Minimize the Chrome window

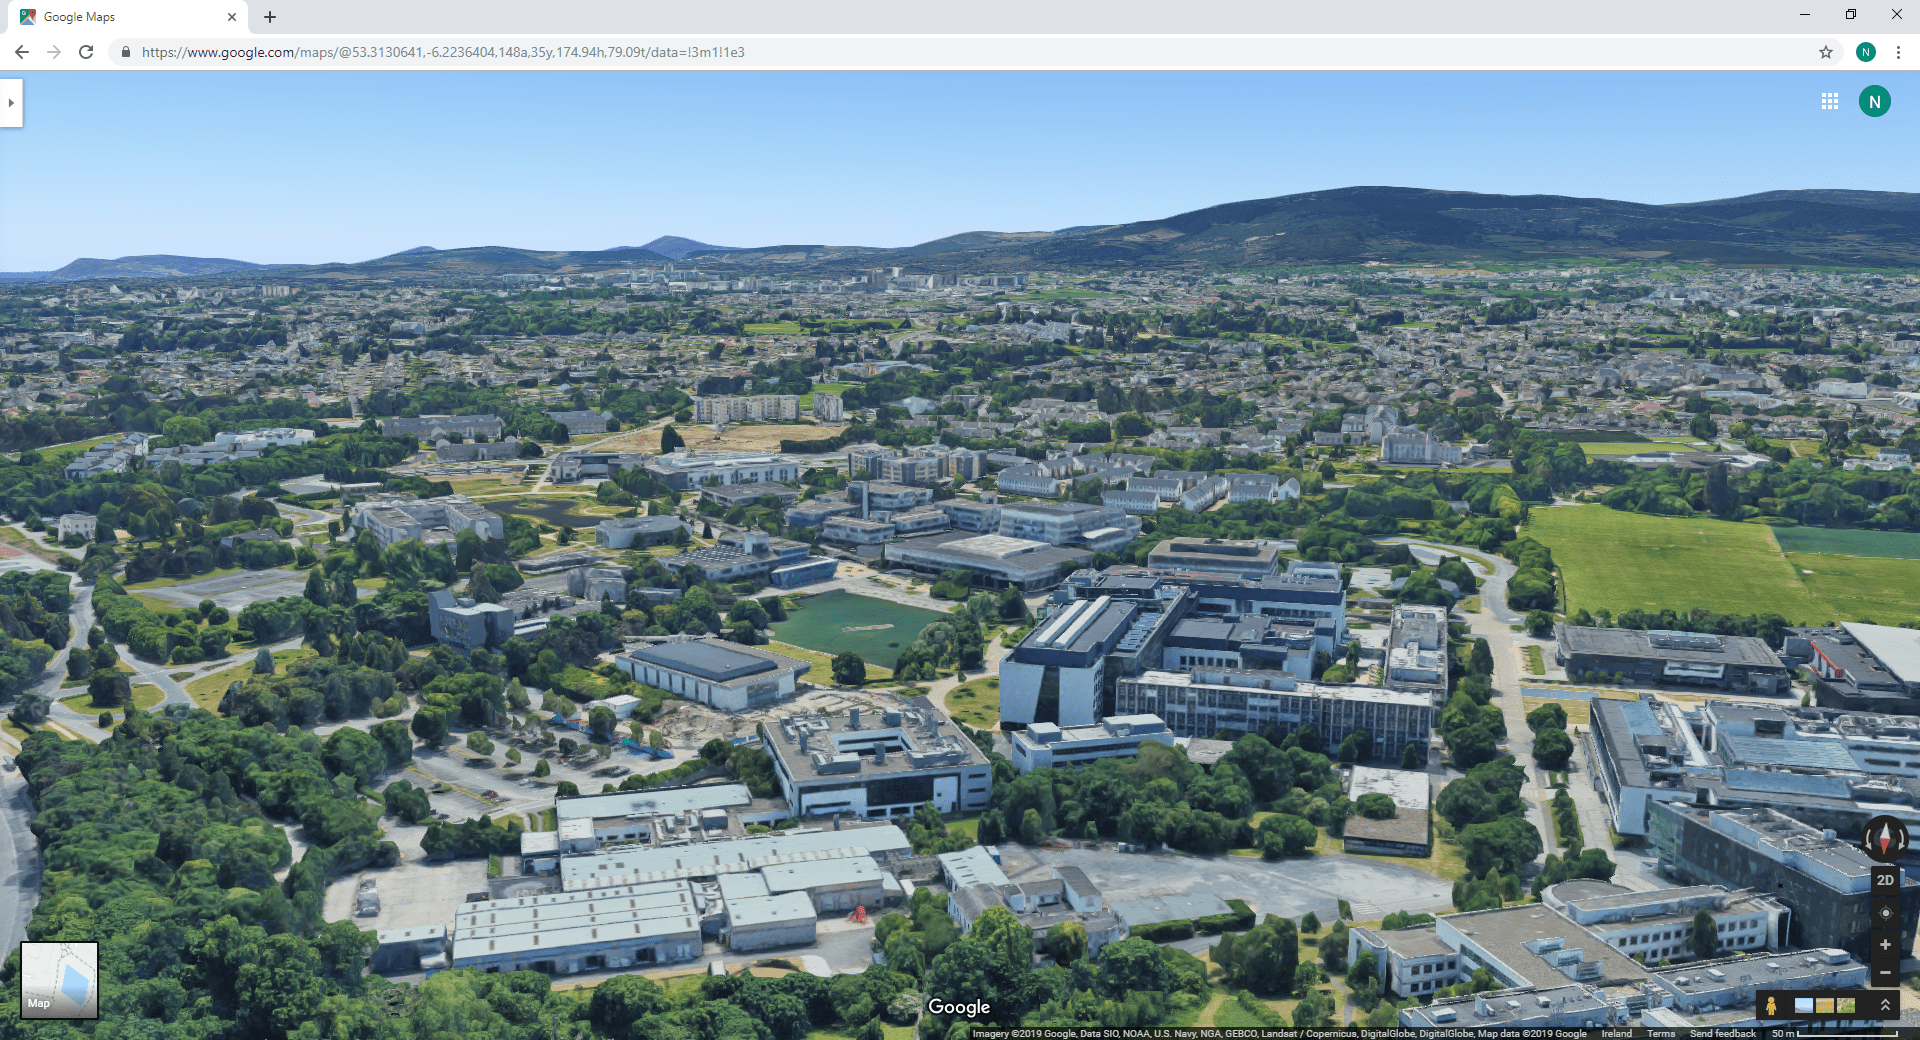coord(1805,14)
